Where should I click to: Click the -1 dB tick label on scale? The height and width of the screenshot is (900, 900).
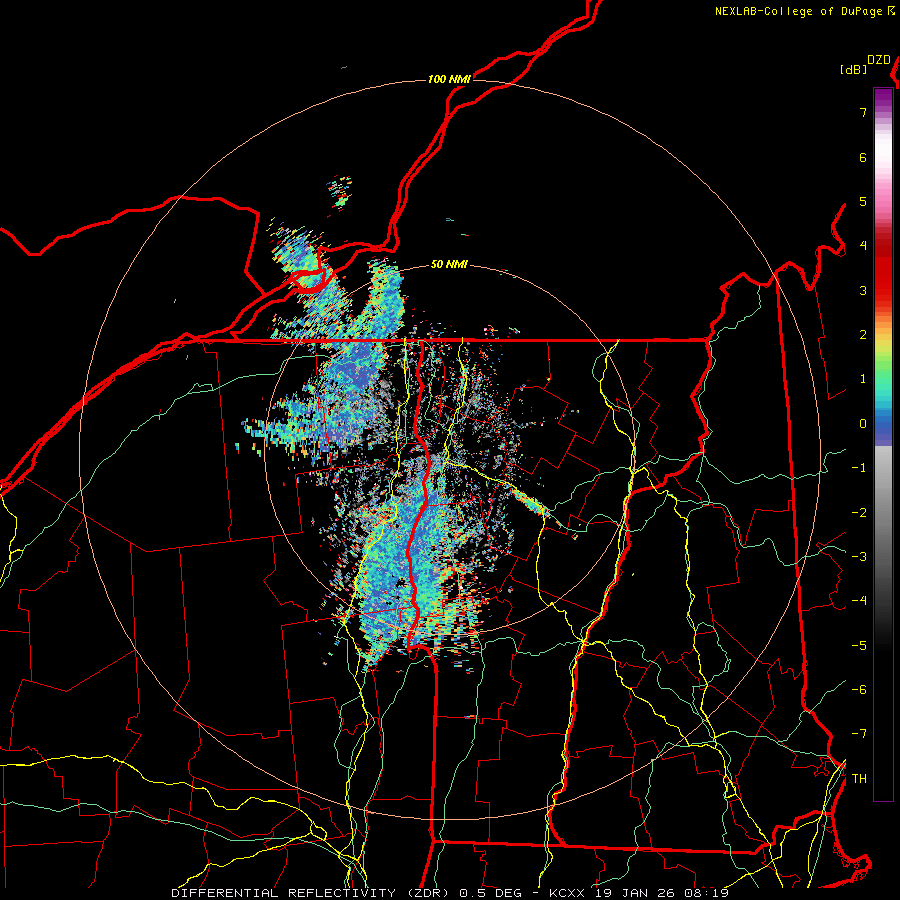[x=859, y=468]
